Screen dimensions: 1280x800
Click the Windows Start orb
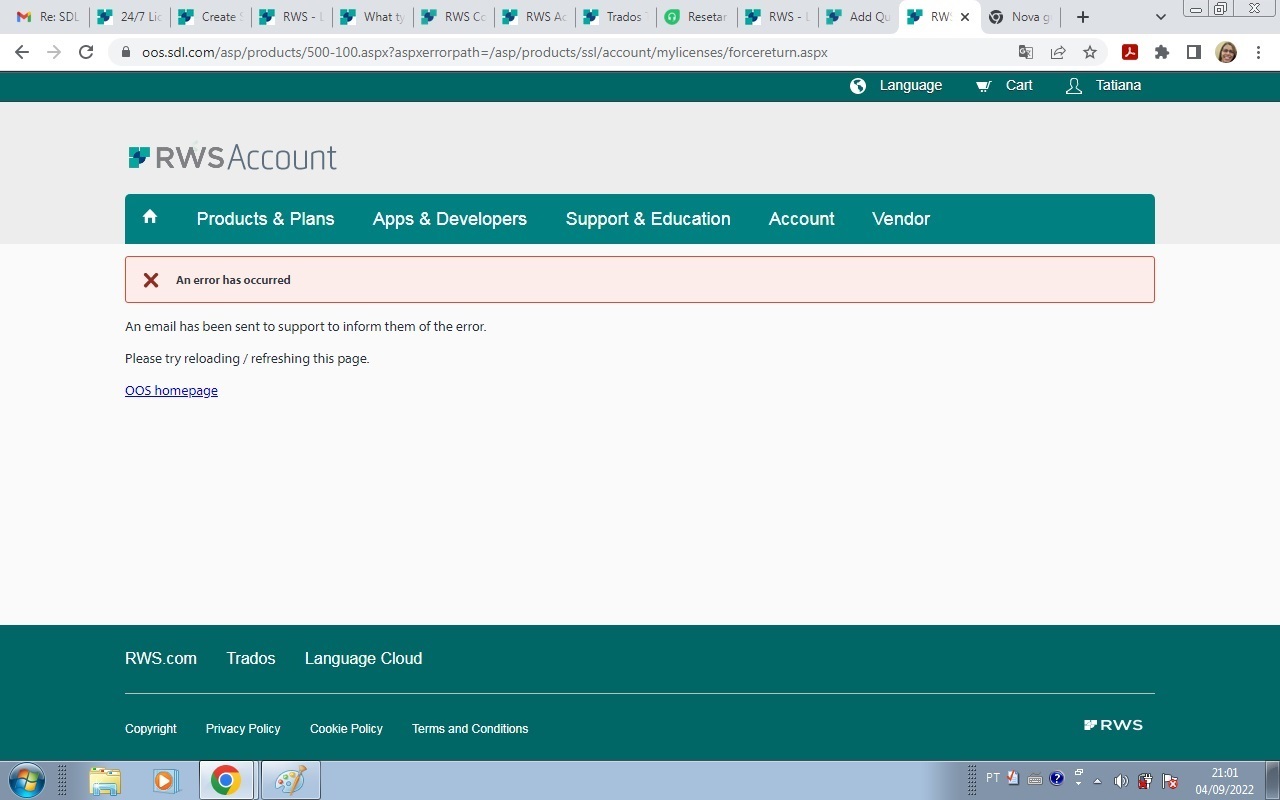point(25,779)
